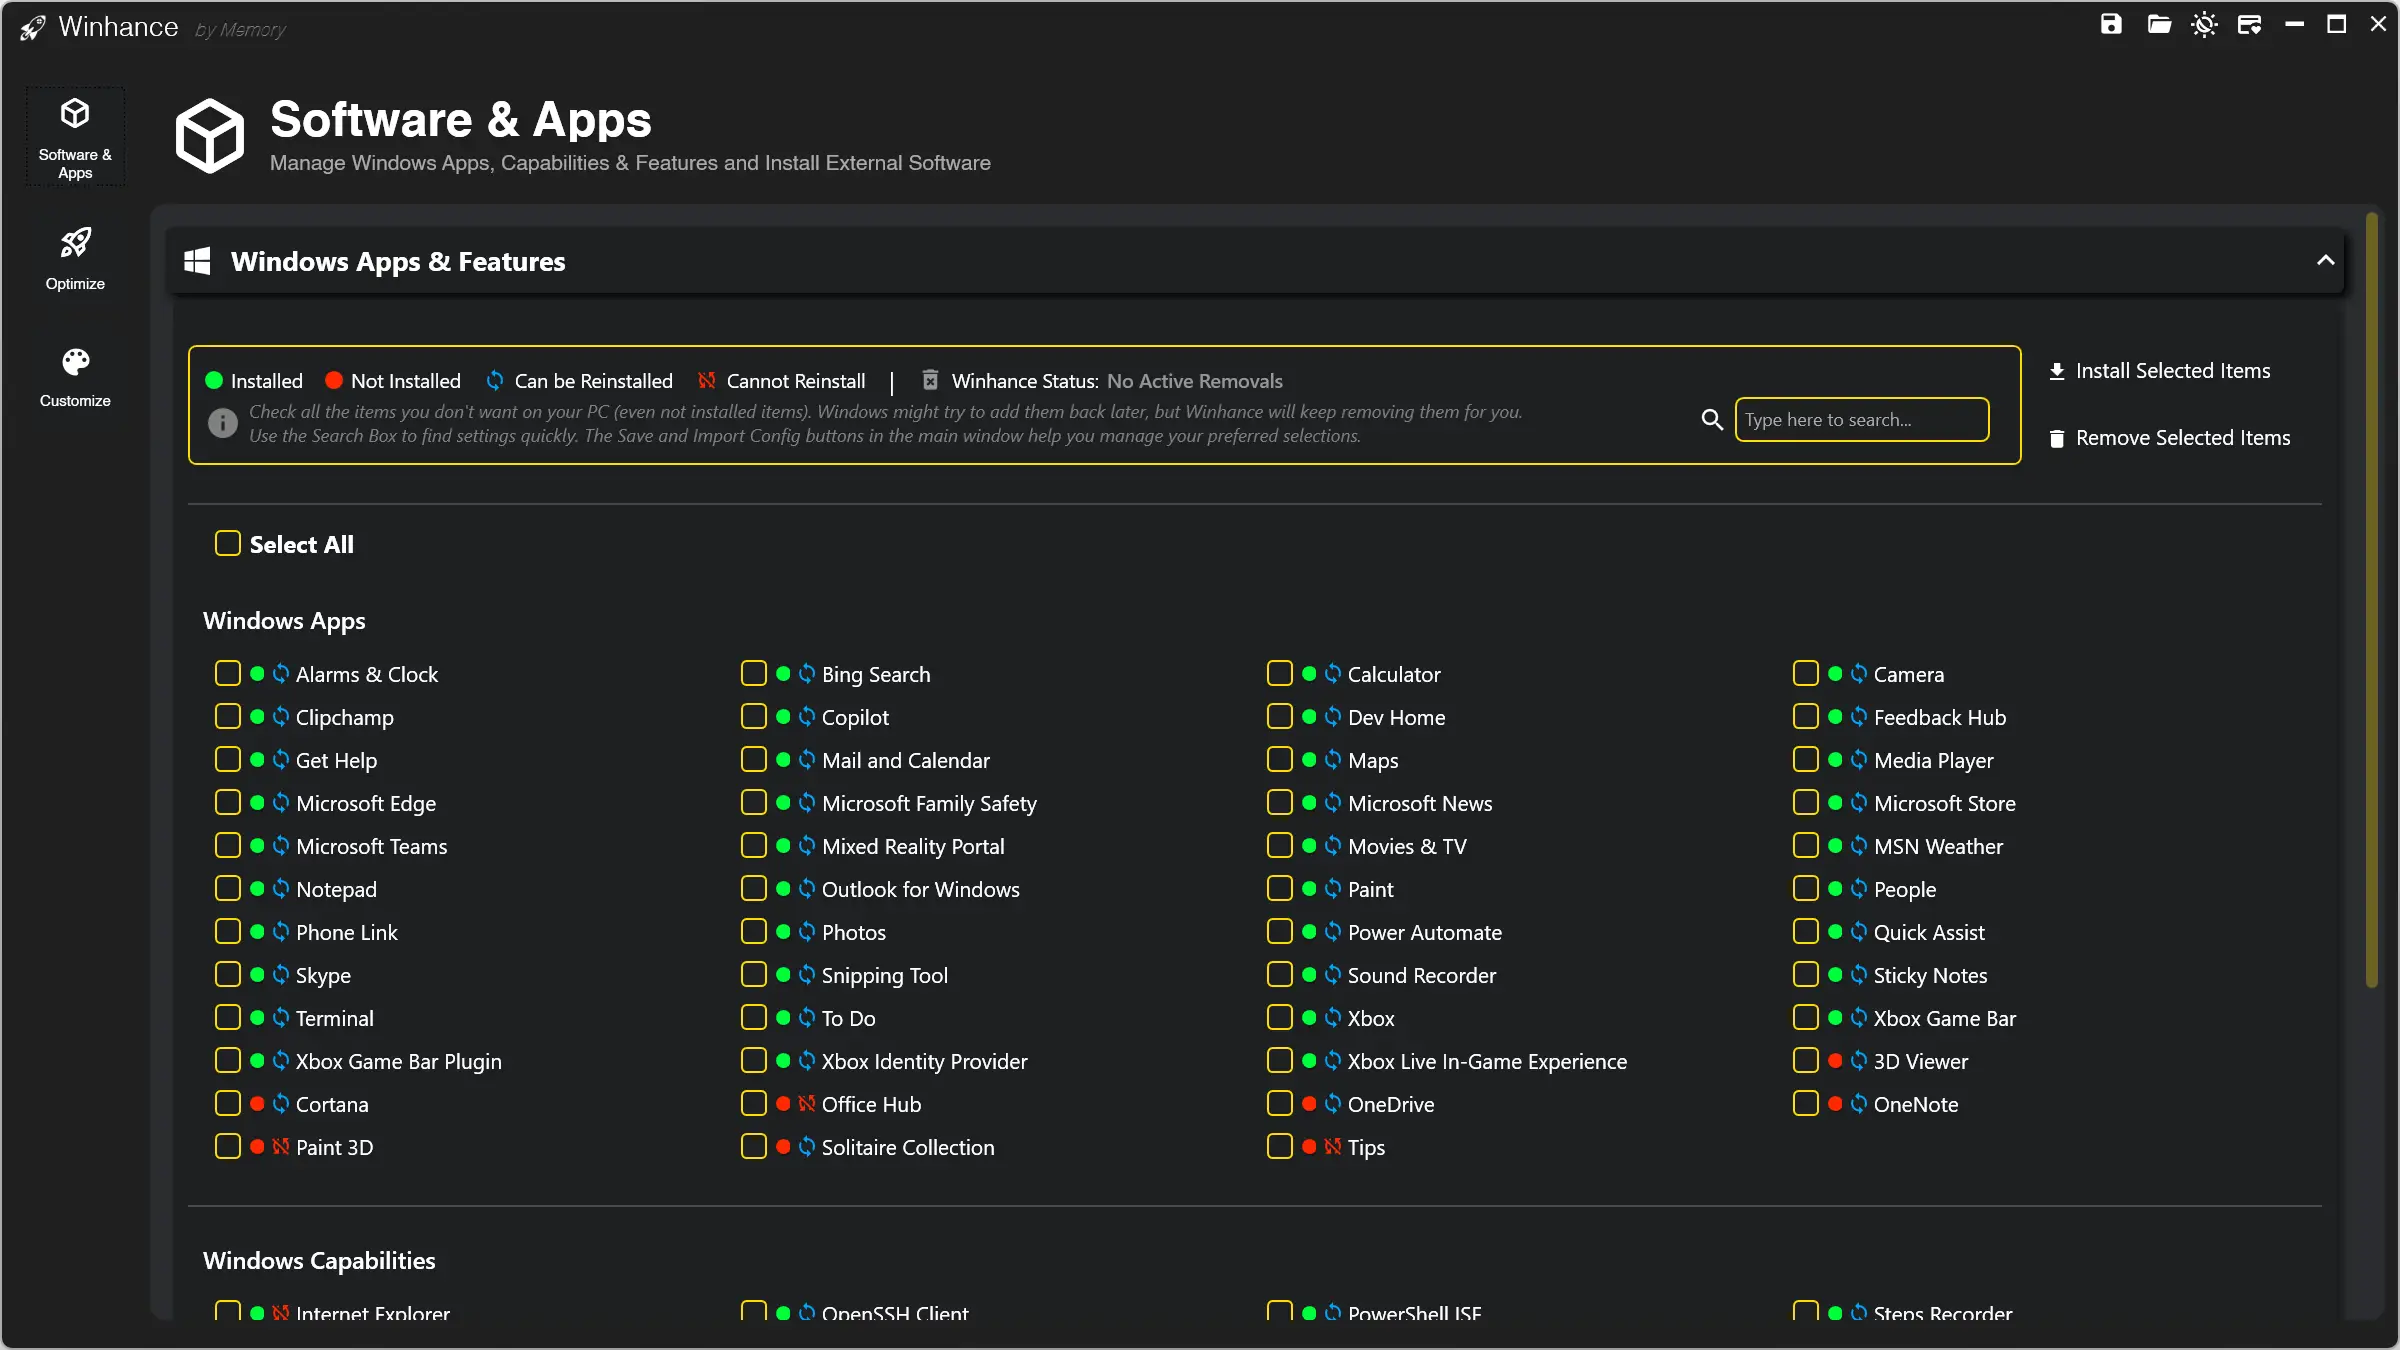
Task: Tick the Bing Search checkbox
Action: click(754, 674)
